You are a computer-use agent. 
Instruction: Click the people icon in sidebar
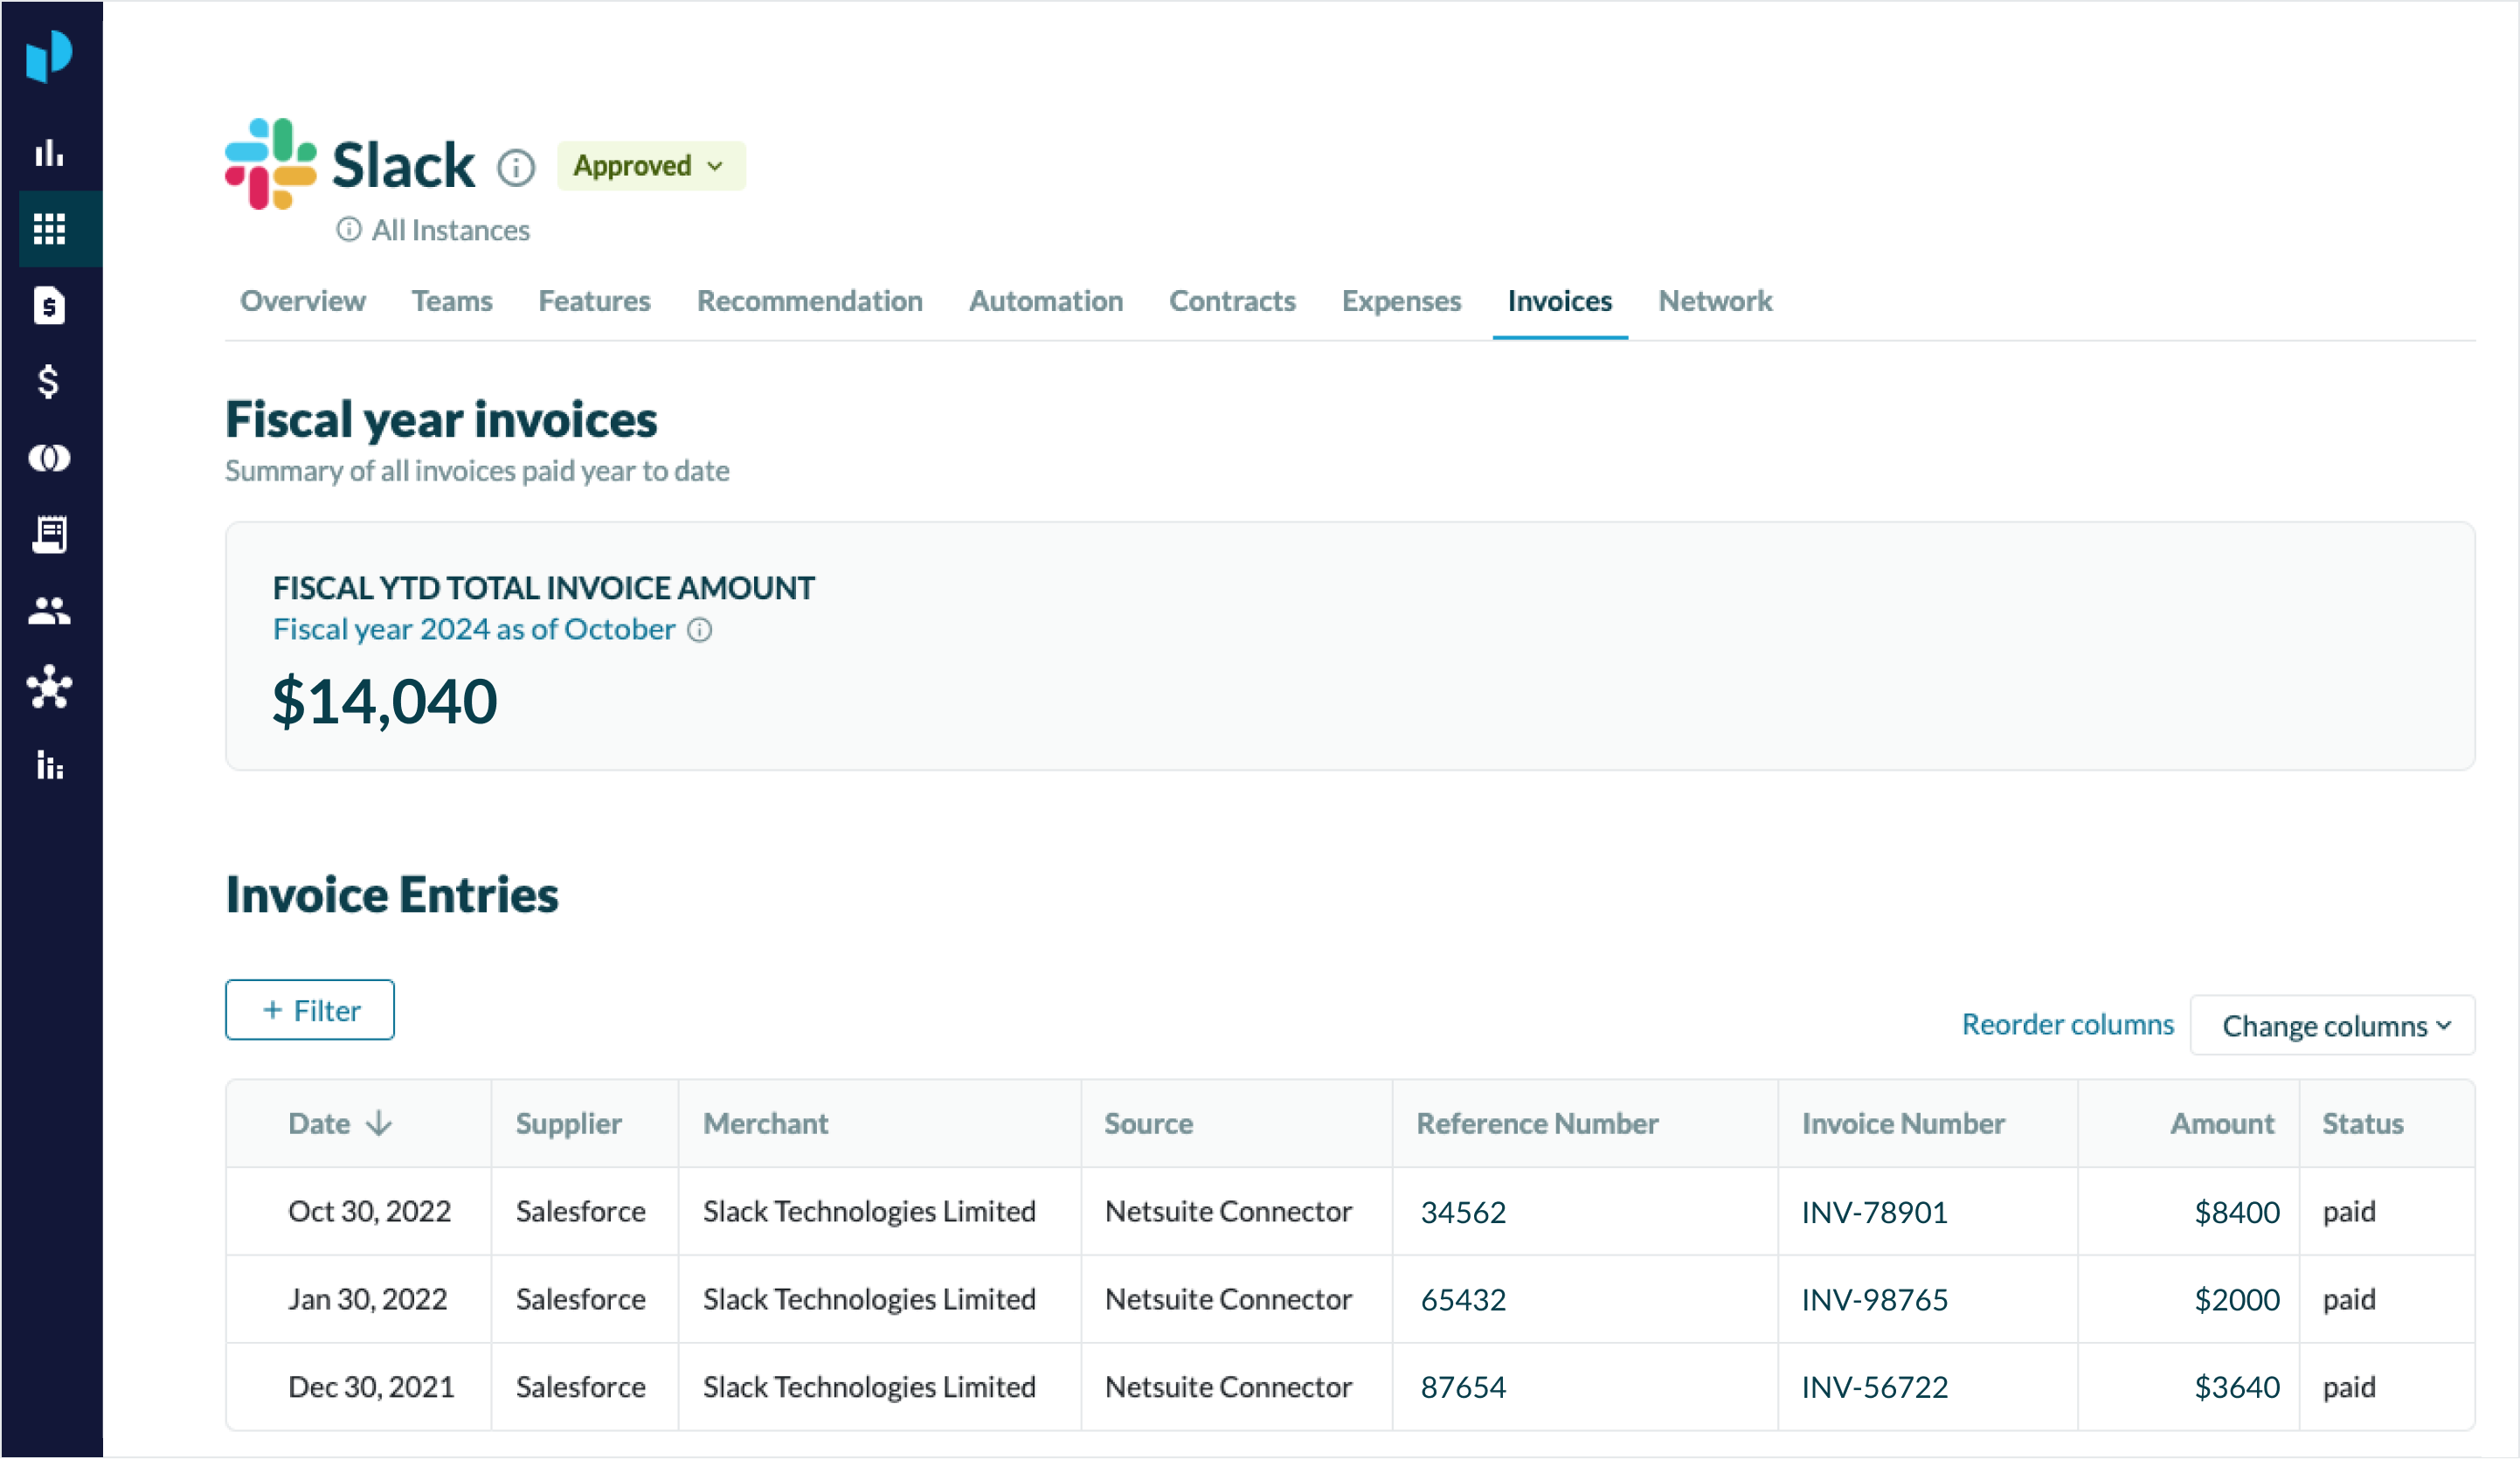click(x=49, y=611)
